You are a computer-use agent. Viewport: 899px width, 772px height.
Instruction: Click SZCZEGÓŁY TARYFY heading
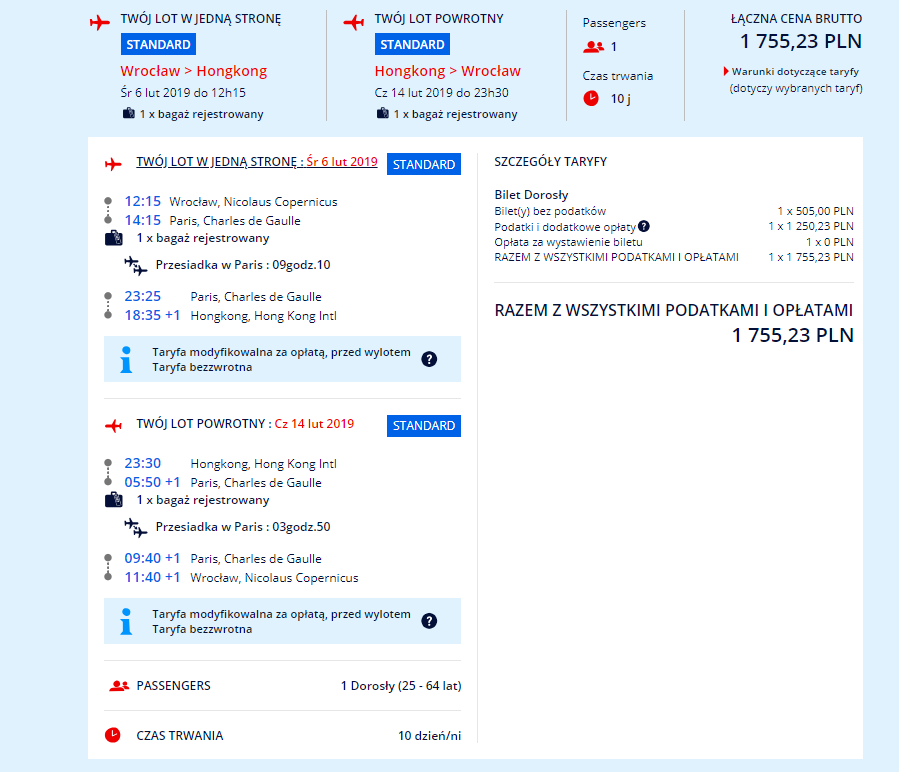point(550,162)
